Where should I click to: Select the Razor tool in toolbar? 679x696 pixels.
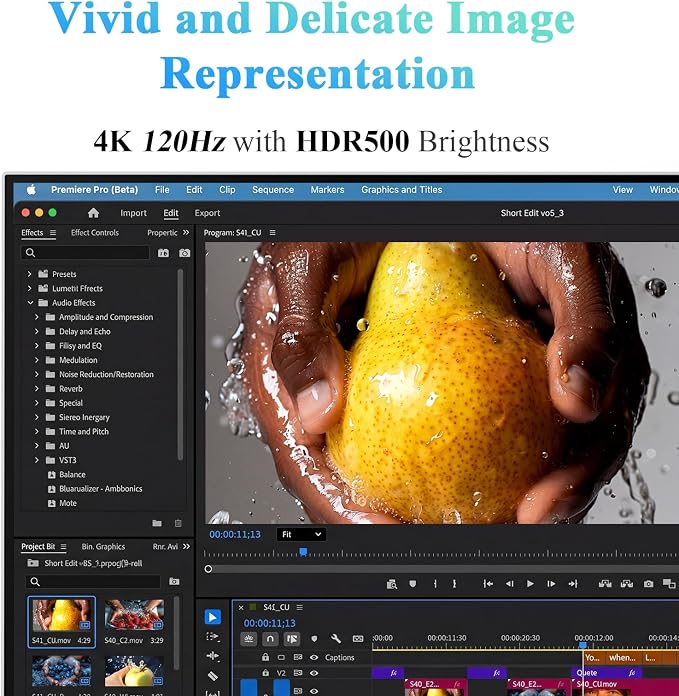point(213,676)
